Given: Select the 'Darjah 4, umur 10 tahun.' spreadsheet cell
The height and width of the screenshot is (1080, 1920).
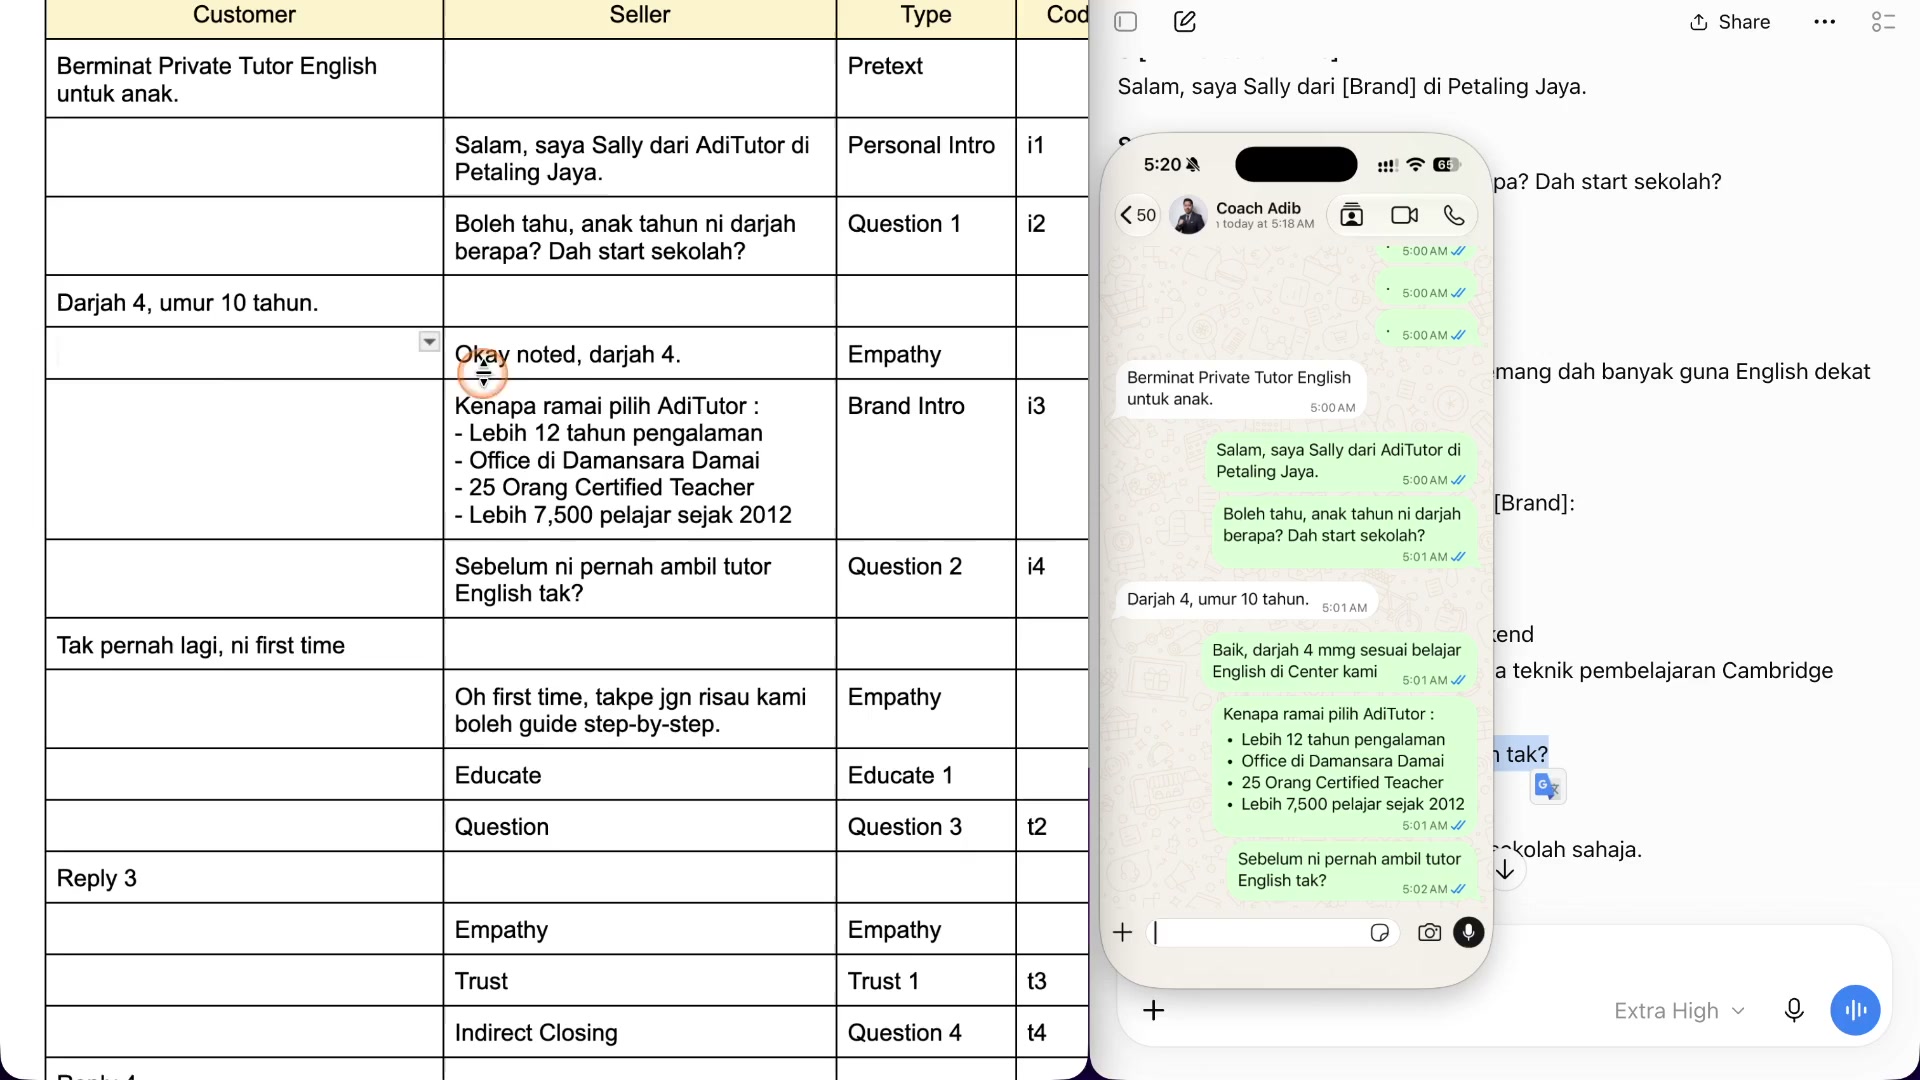Looking at the screenshot, I should pos(244,302).
